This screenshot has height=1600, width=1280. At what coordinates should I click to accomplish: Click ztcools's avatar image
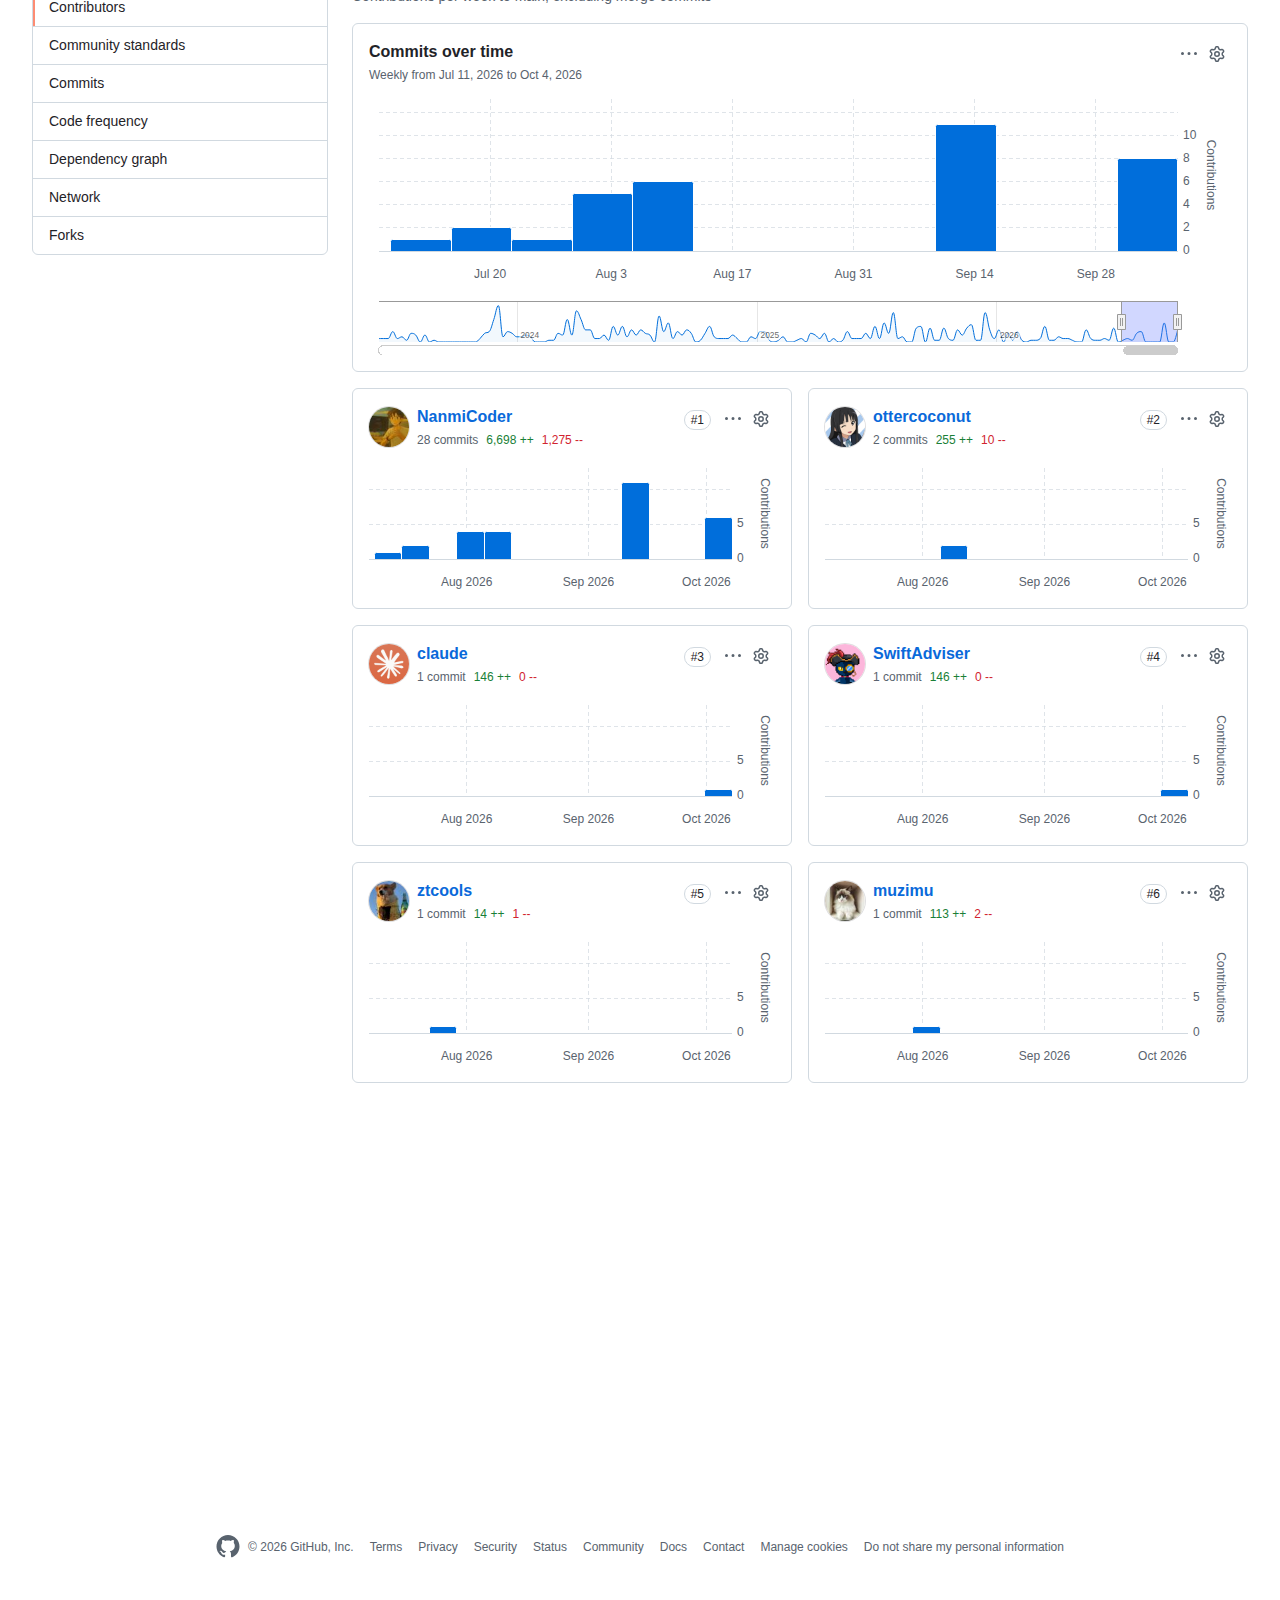pyautogui.click(x=389, y=901)
